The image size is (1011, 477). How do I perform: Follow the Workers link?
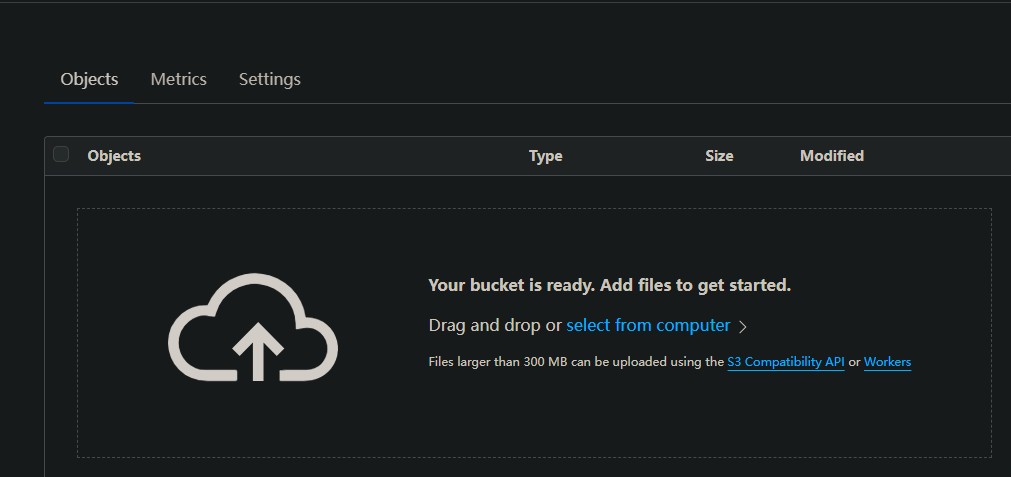(887, 362)
